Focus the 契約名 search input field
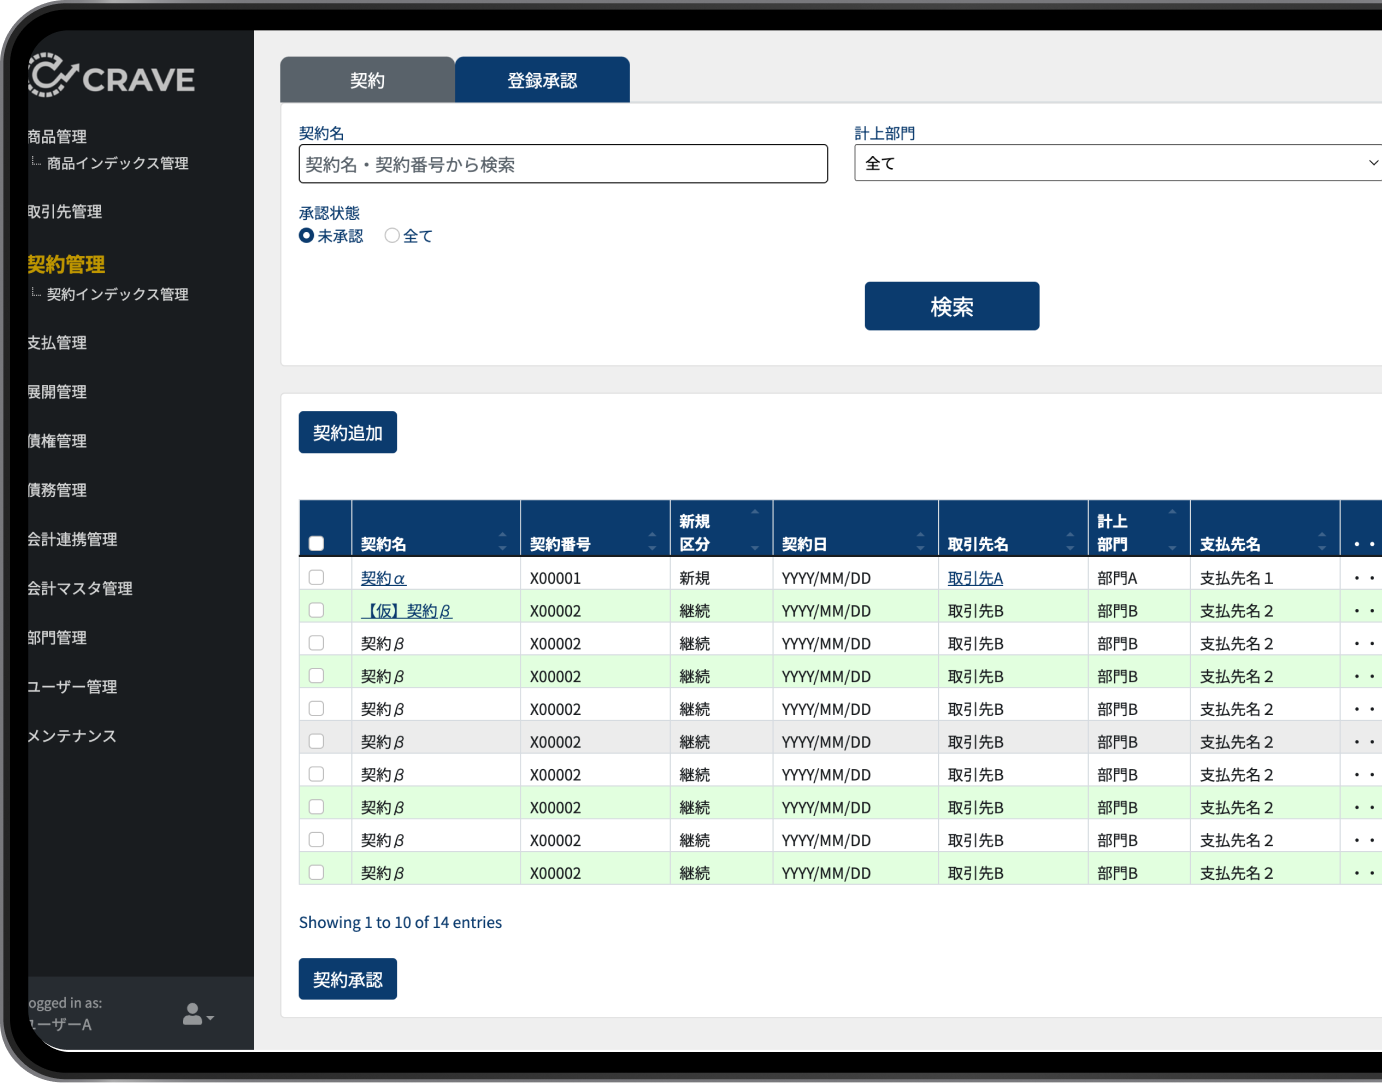Viewport: 1382px width, 1083px height. (x=563, y=164)
